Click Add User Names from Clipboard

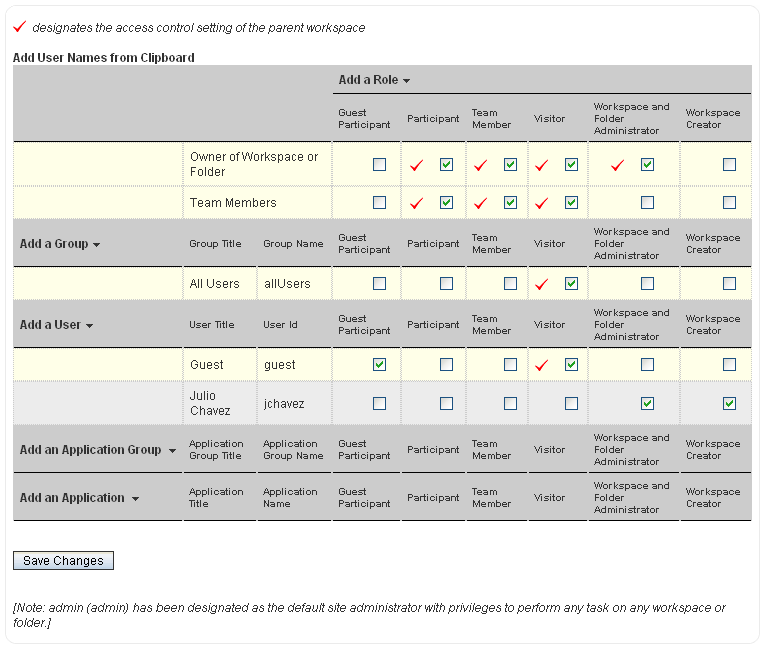(x=103, y=58)
